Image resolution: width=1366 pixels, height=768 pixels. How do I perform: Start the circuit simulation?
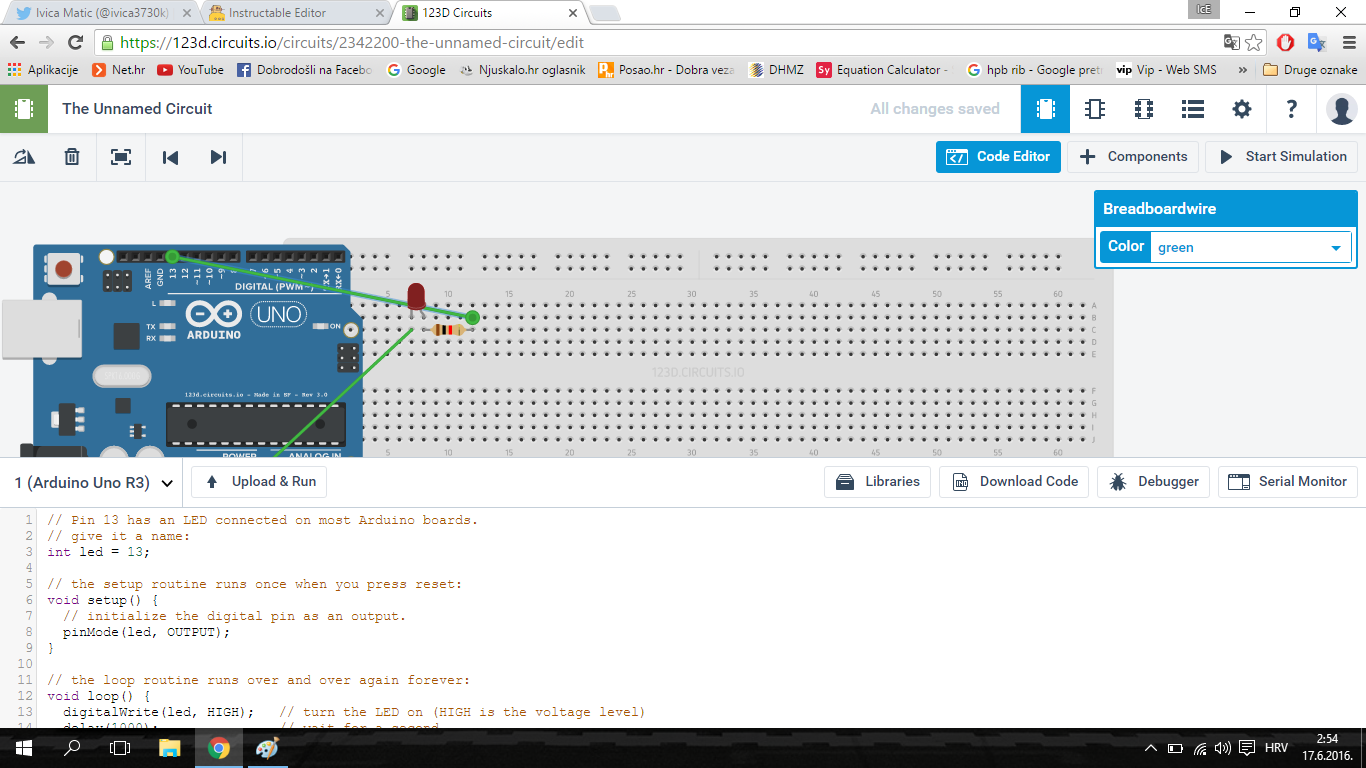1281,157
